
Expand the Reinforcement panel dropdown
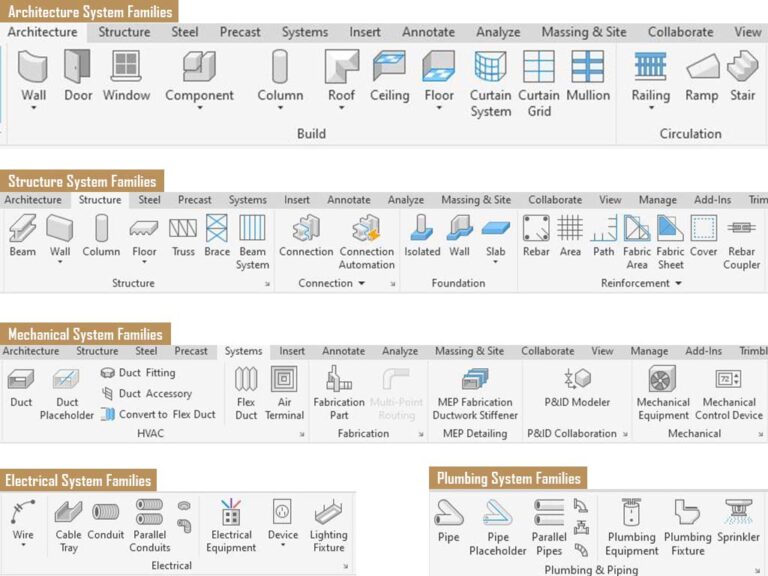(679, 284)
